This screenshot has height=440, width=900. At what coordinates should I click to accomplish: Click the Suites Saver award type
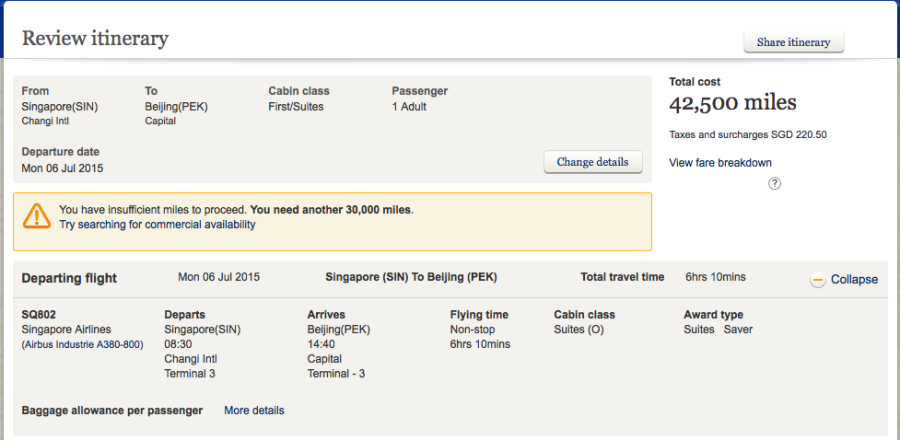[x=718, y=329]
